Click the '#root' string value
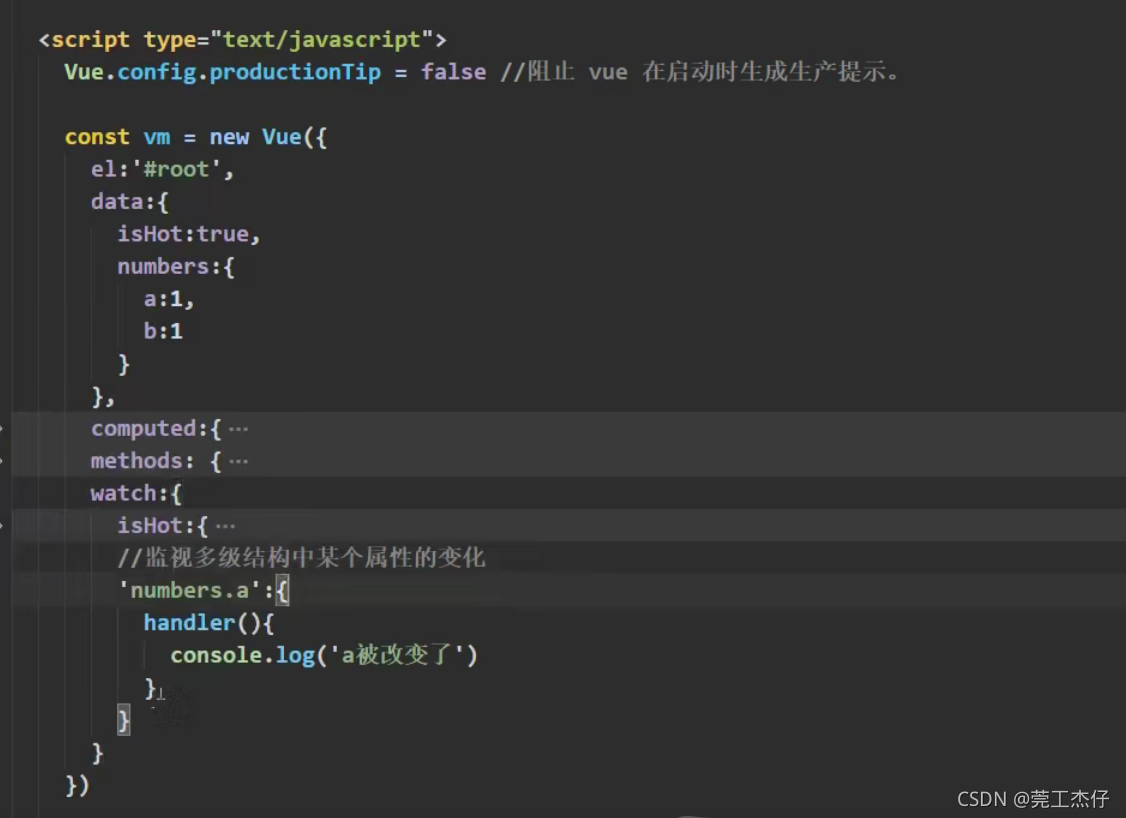Viewport: 1126px width, 818px height. [177, 169]
